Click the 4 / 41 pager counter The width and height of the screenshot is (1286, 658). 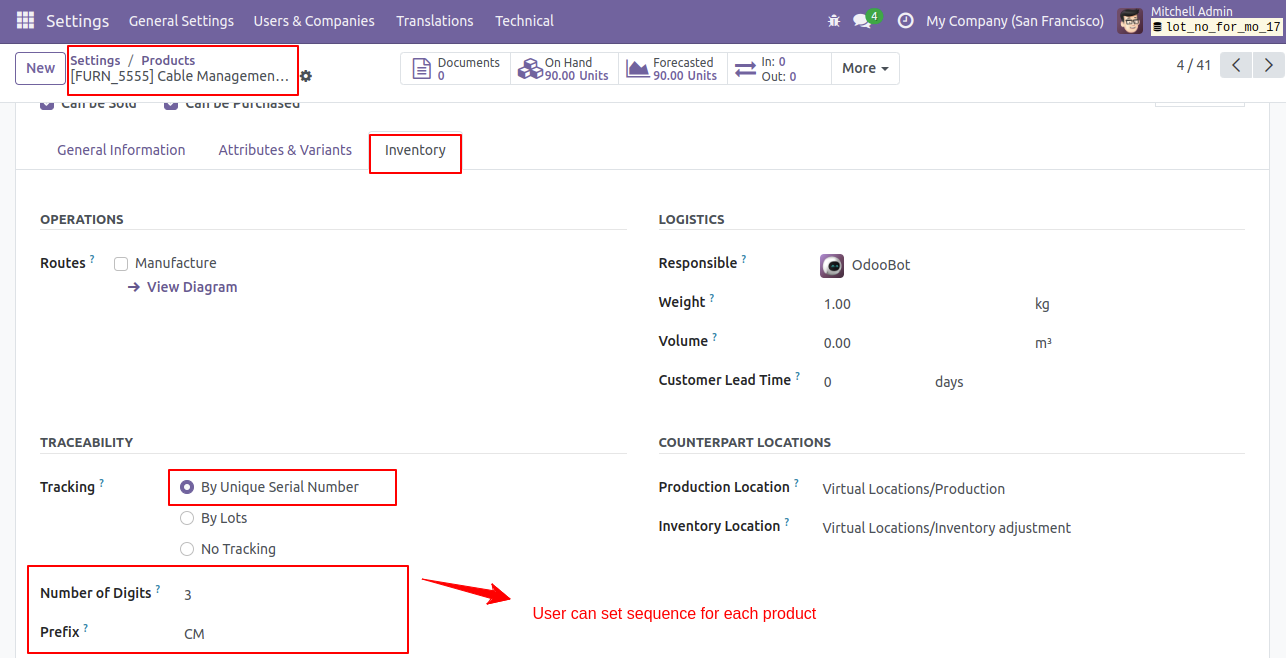1193,66
